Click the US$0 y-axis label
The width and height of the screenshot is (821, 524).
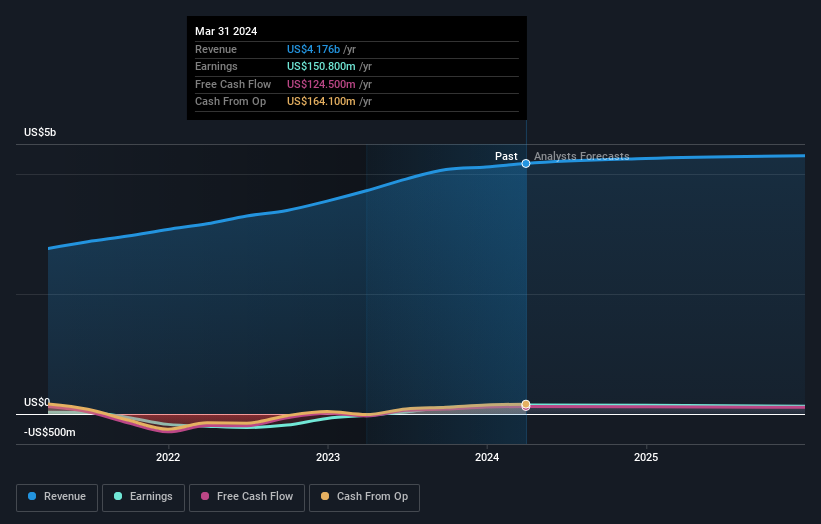[37, 402]
